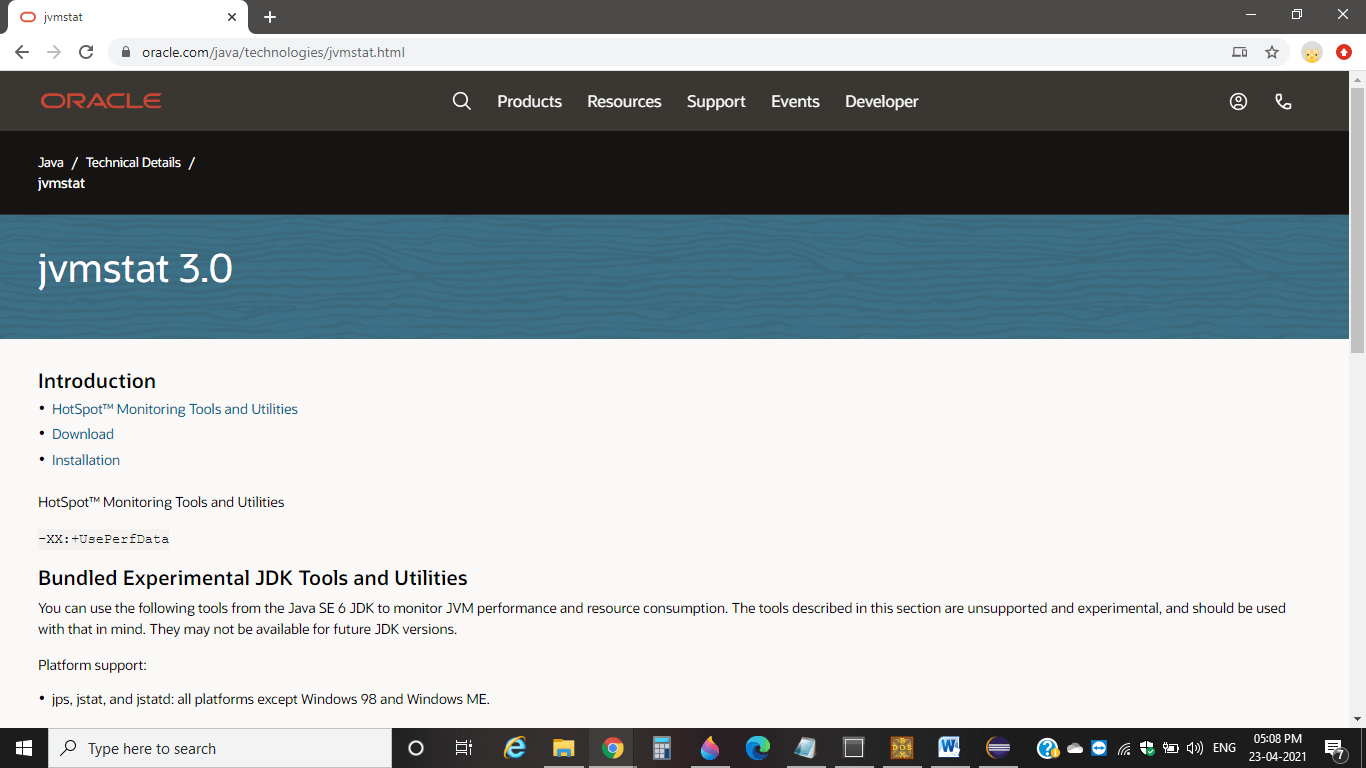Open the Products menu
The image size is (1366, 768).
click(529, 101)
